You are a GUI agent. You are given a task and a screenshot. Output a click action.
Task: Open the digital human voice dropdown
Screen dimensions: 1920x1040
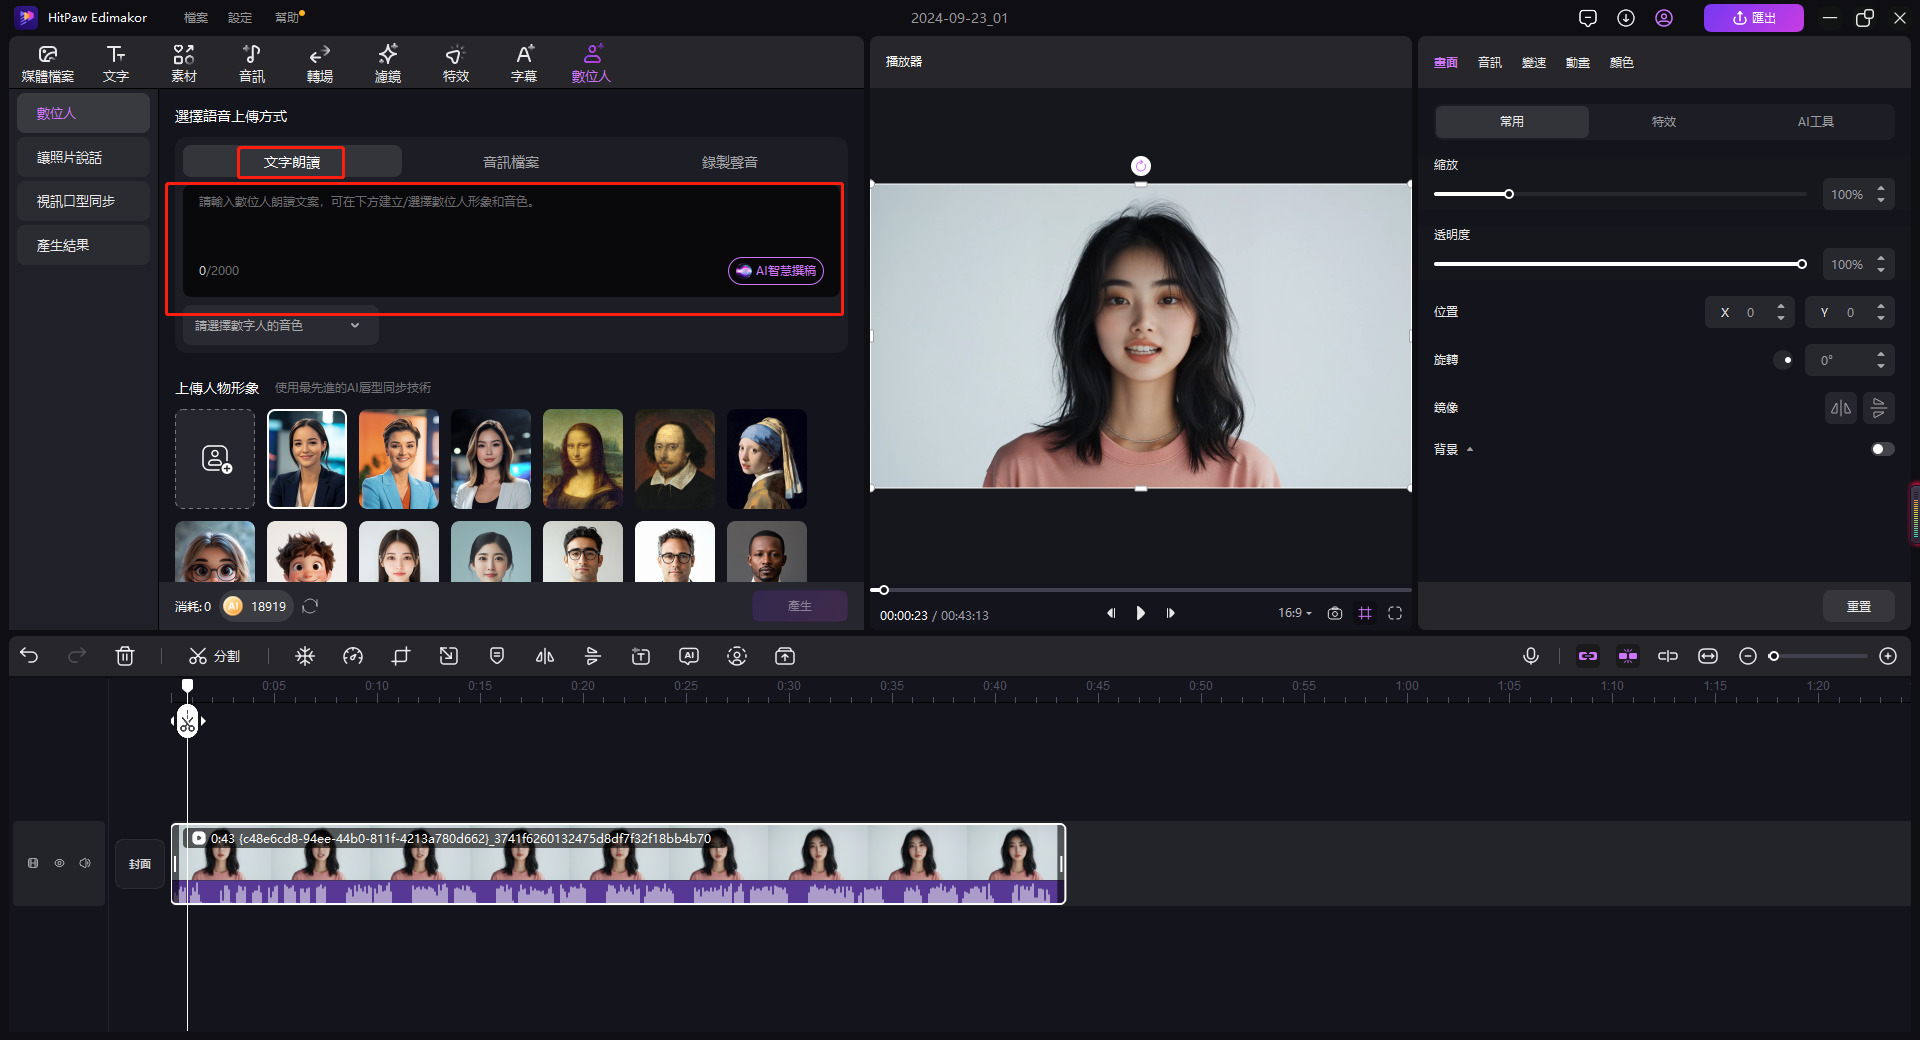[277, 326]
